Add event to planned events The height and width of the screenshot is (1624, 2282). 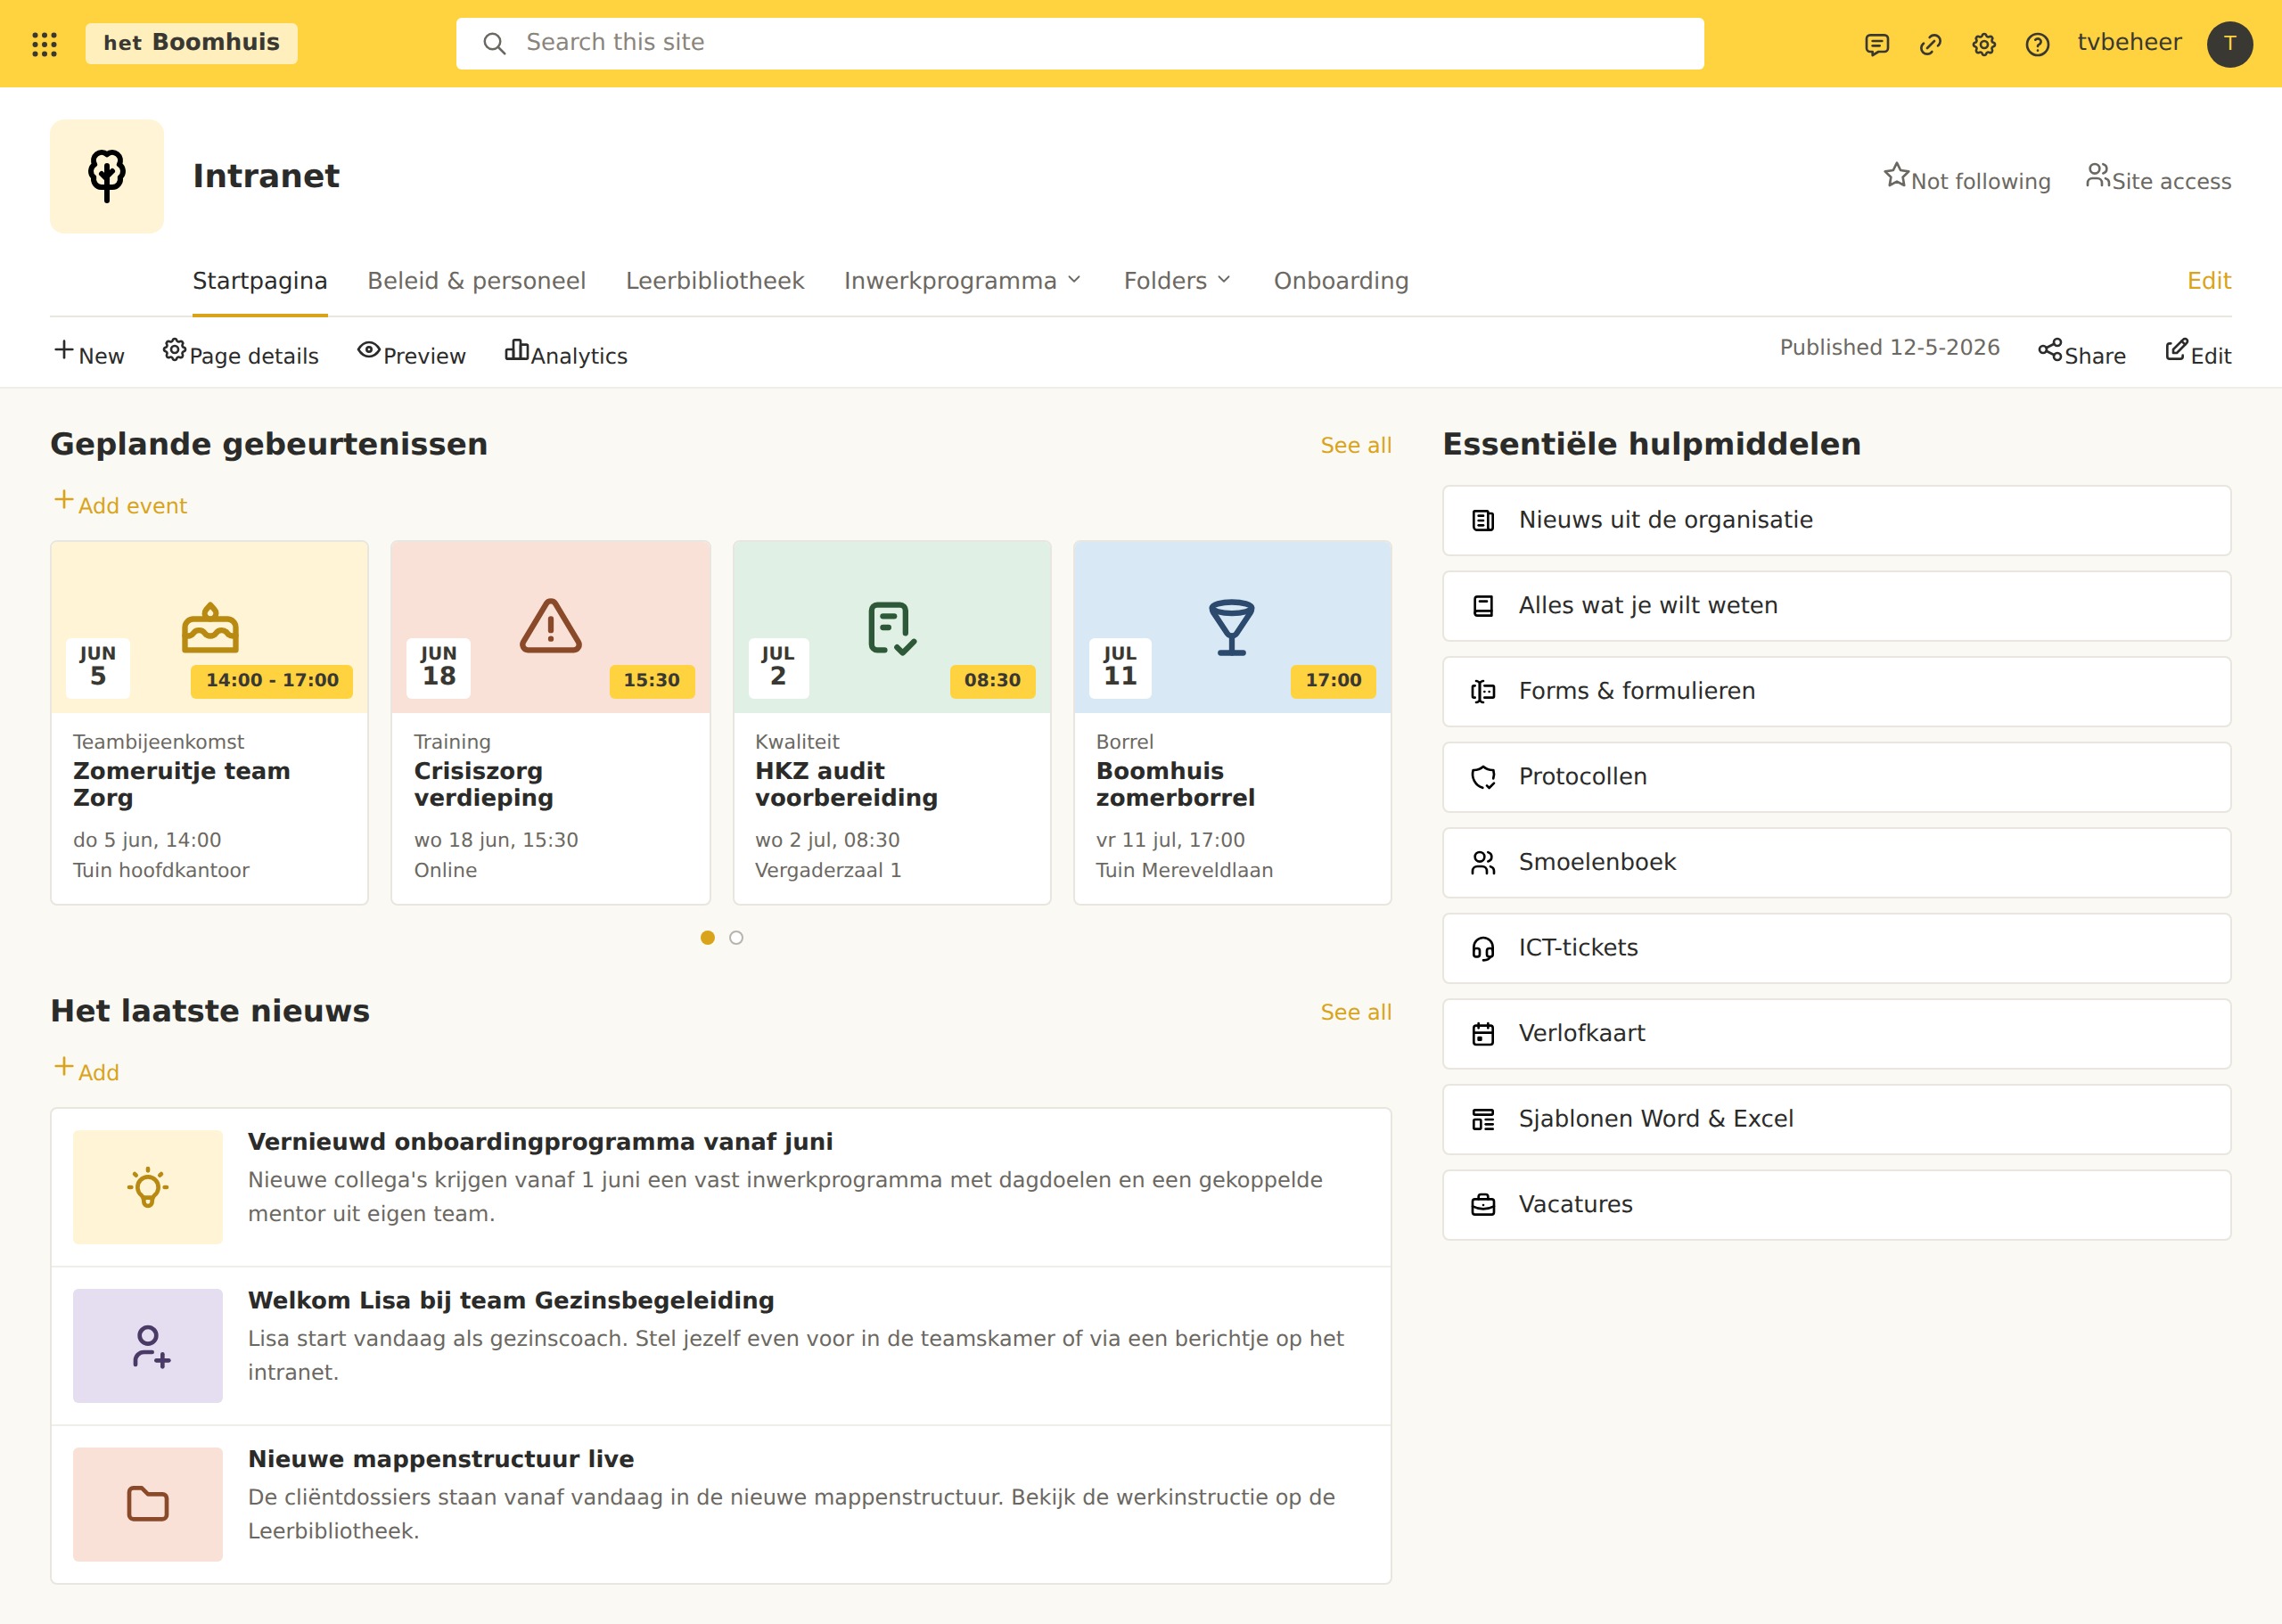(120, 504)
